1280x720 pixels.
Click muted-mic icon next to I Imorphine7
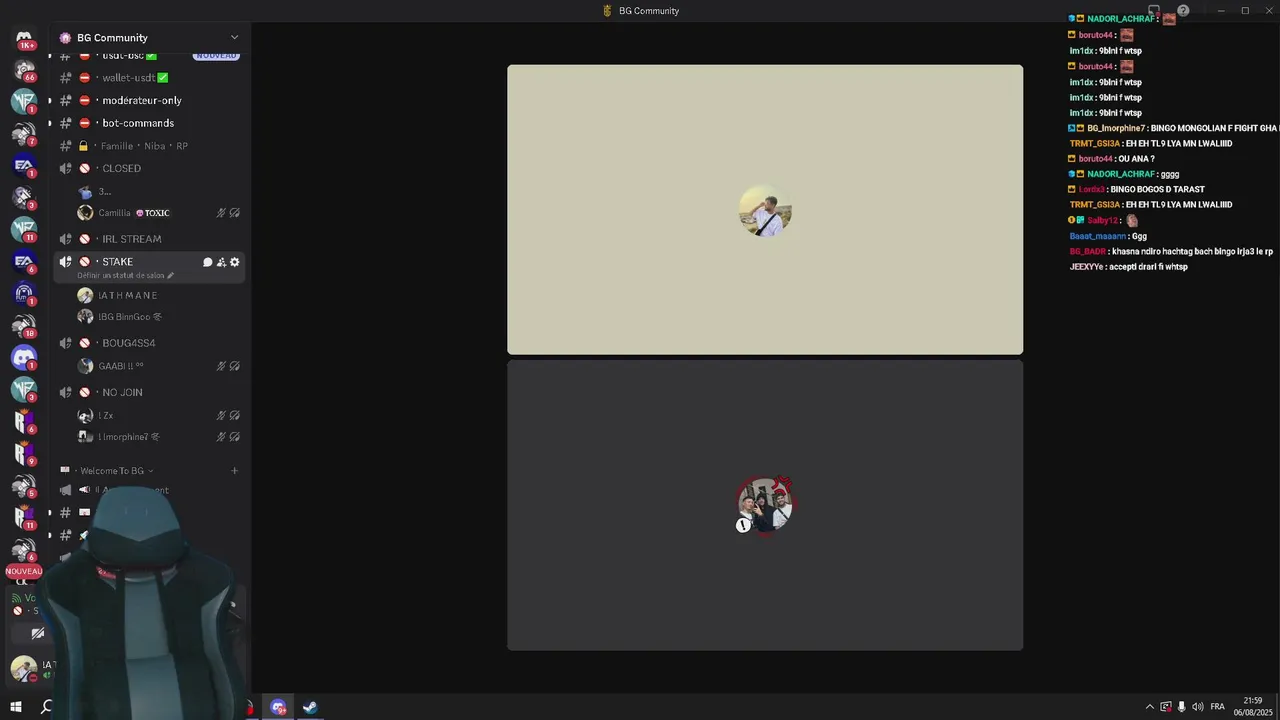pyautogui.click(x=221, y=437)
